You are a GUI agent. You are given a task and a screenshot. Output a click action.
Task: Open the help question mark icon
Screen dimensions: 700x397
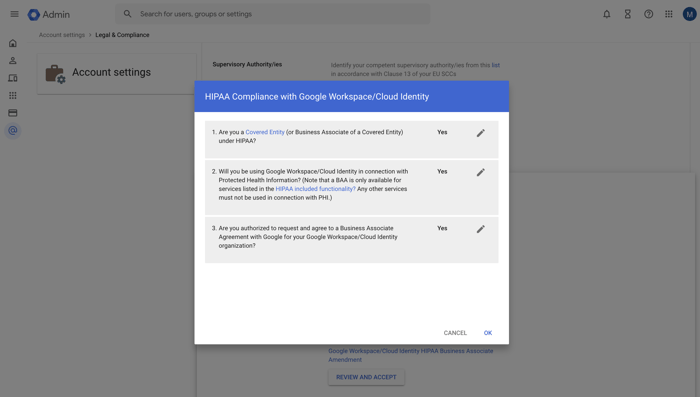pyautogui.click(x=648, y=14)
